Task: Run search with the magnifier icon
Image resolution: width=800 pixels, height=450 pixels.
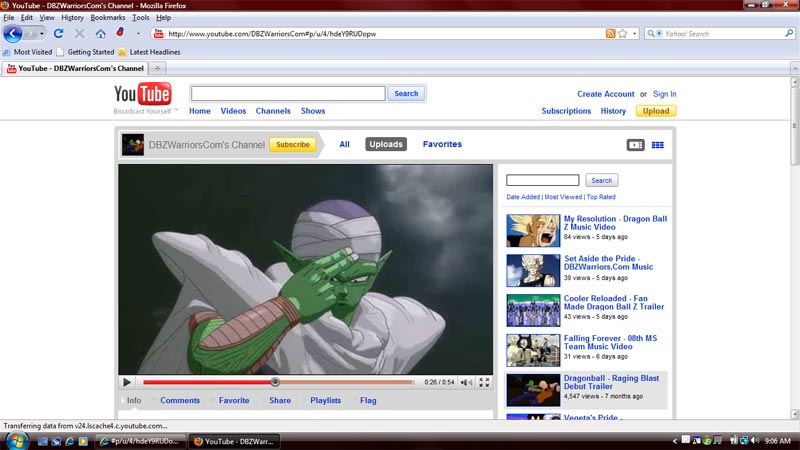Action: pyautogui.click(x=789, y=34)
